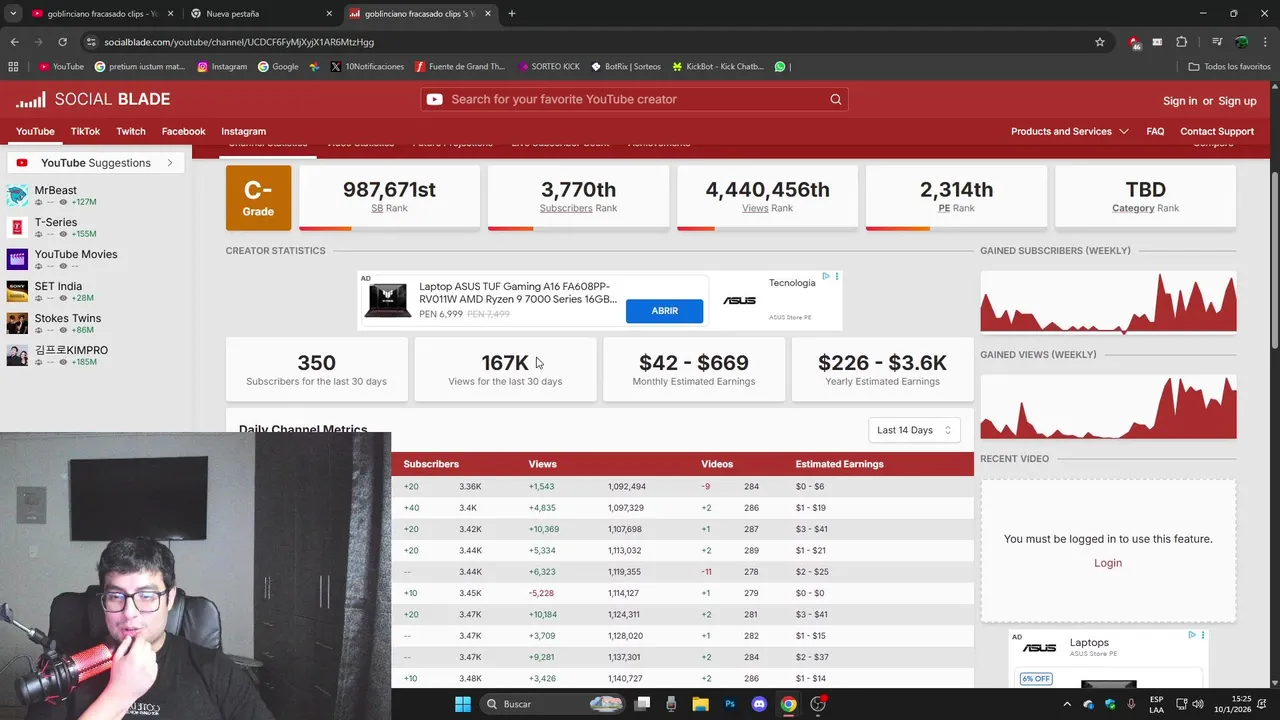Click the Gained Subscribers weekly chart
This screenshot has height=720, width=1280.
pos(1108,302)
